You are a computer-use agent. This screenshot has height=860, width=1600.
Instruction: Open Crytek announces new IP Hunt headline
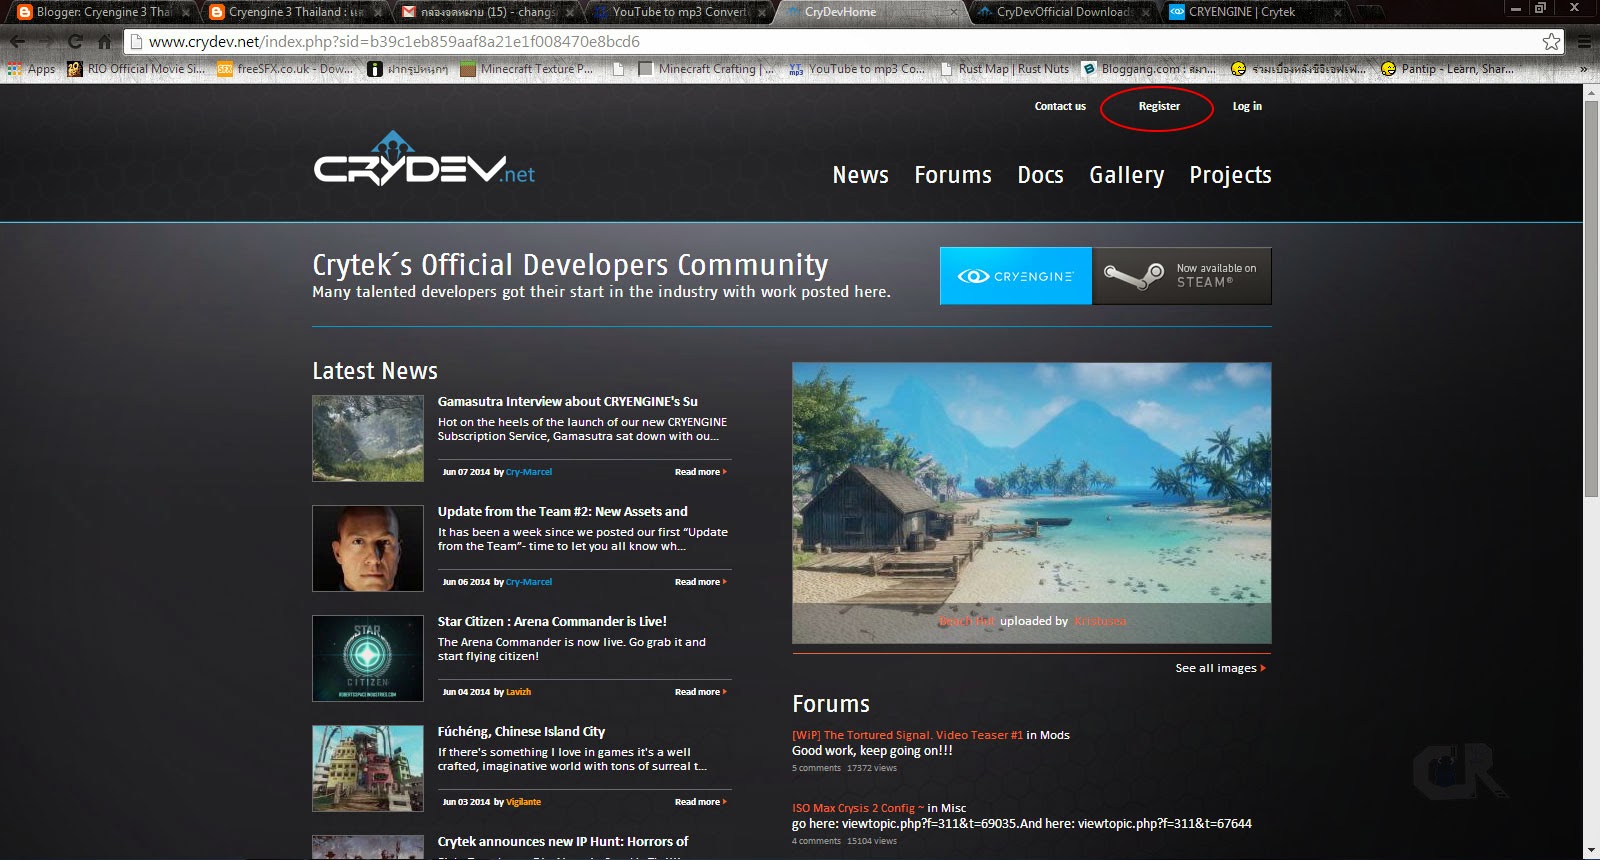pos(563,841)
